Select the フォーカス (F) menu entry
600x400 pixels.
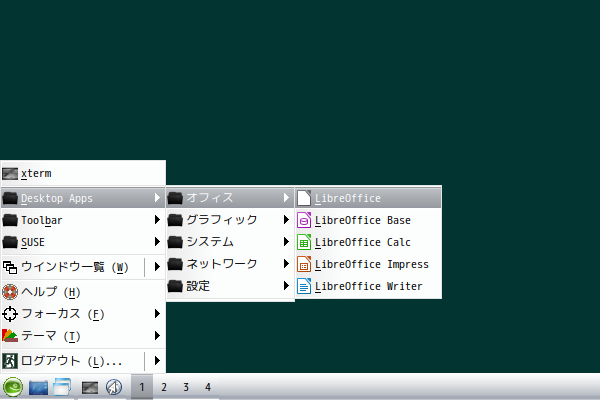point(83,314)
